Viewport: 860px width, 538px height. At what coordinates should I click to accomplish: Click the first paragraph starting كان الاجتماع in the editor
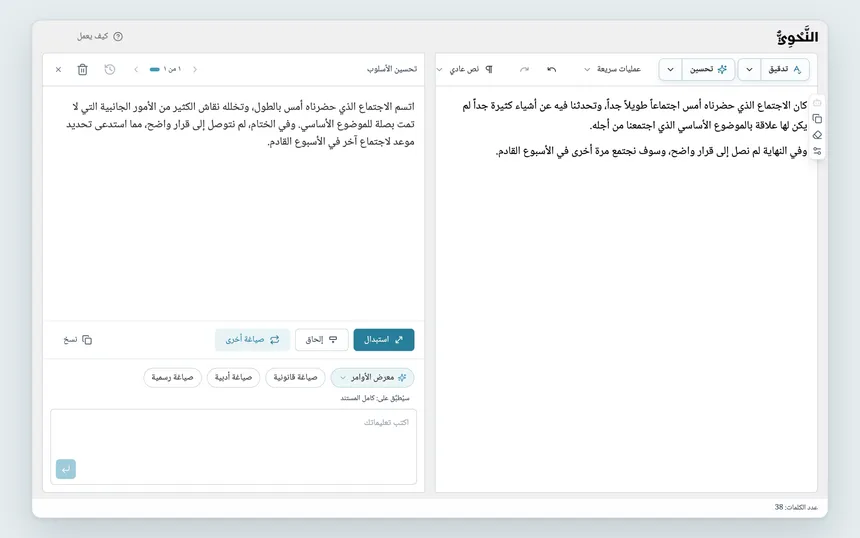pyautogui.click(x=635, y=115)
